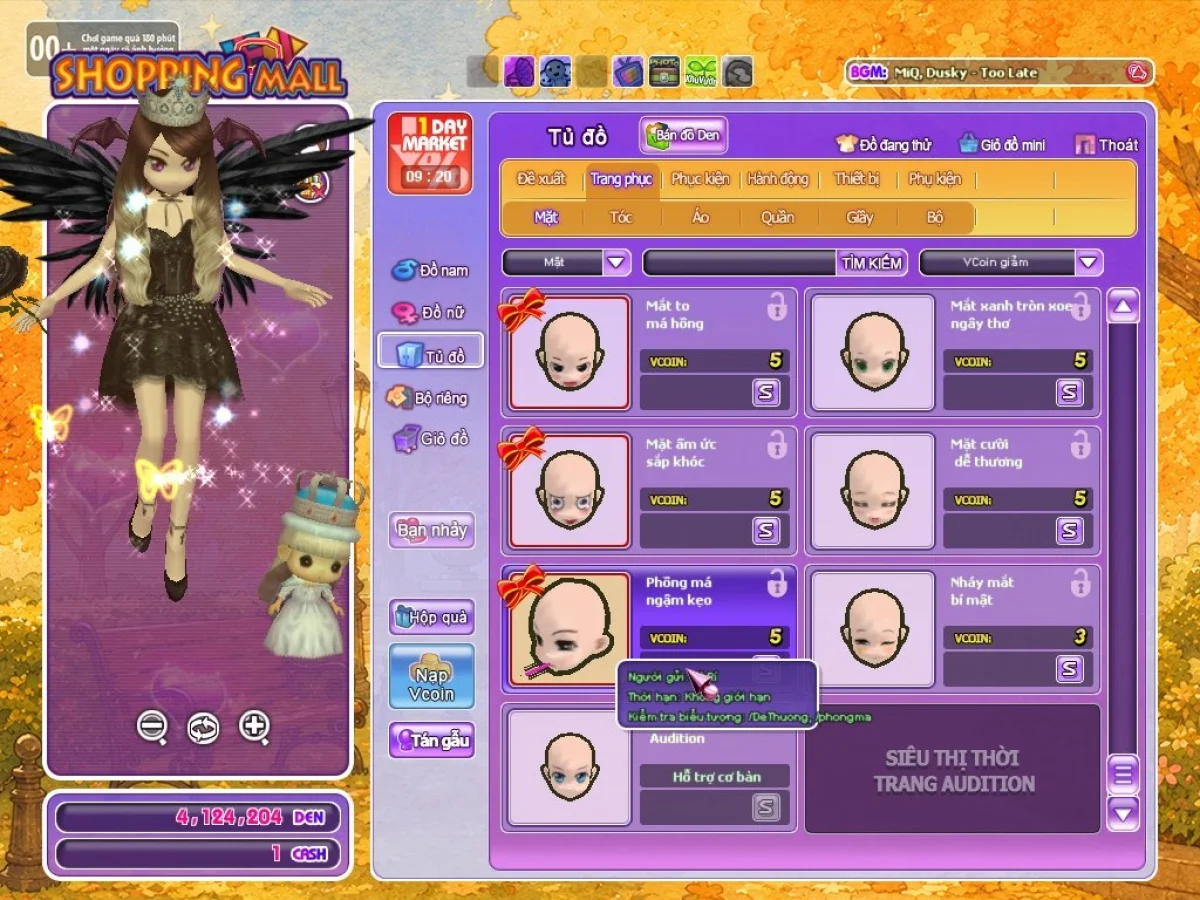
Task: Open the Photo camera icon
Action: click(x=664, y=71)
